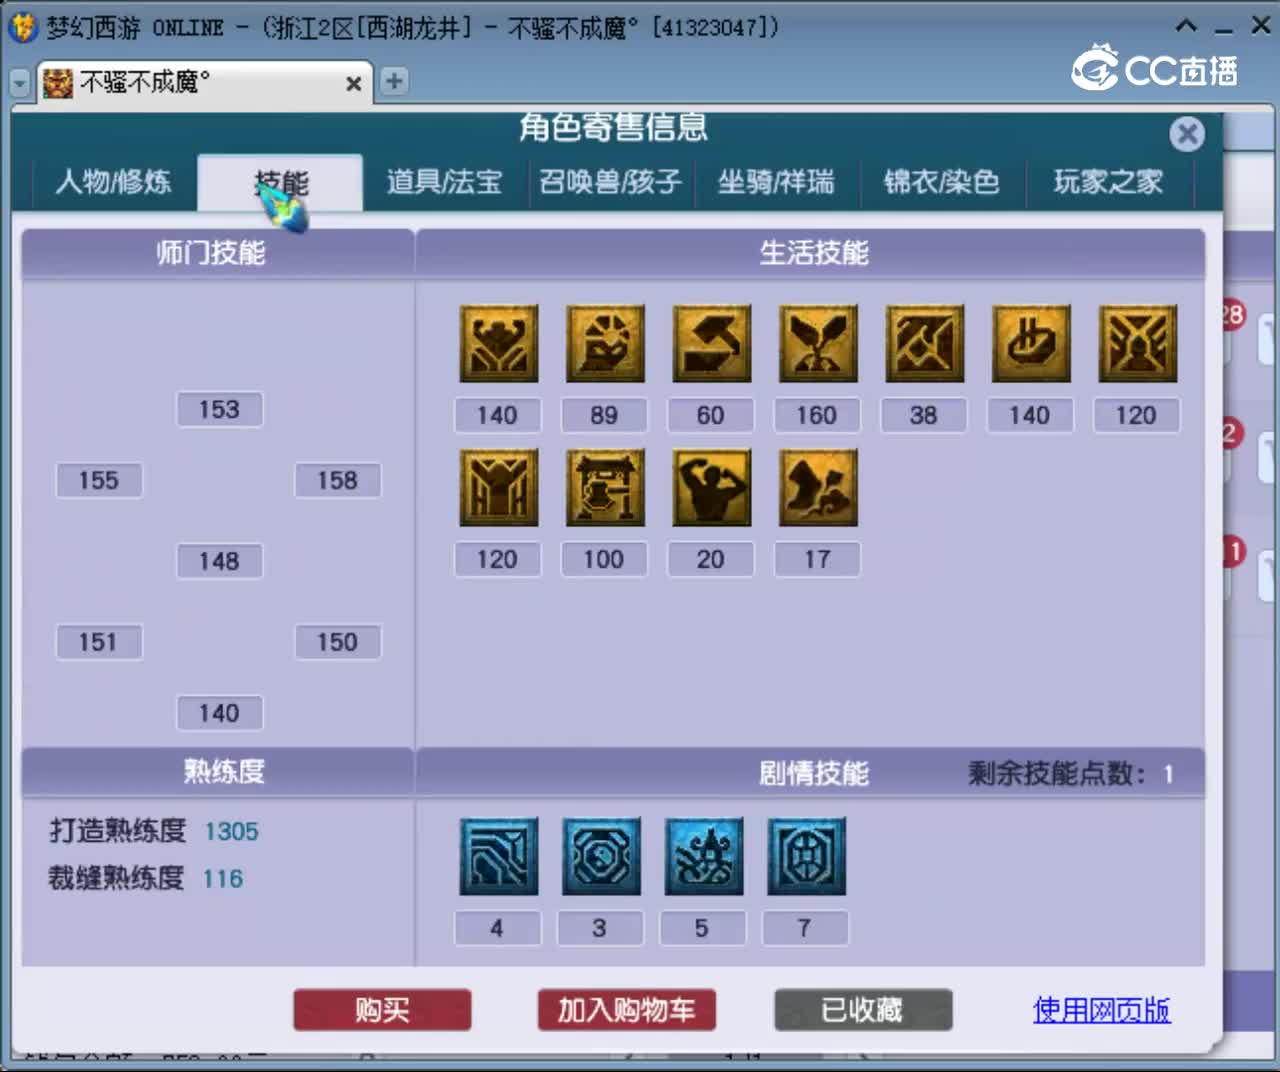
Task: Click the sect skill level 148 box
Action: [x=219, y=561]
